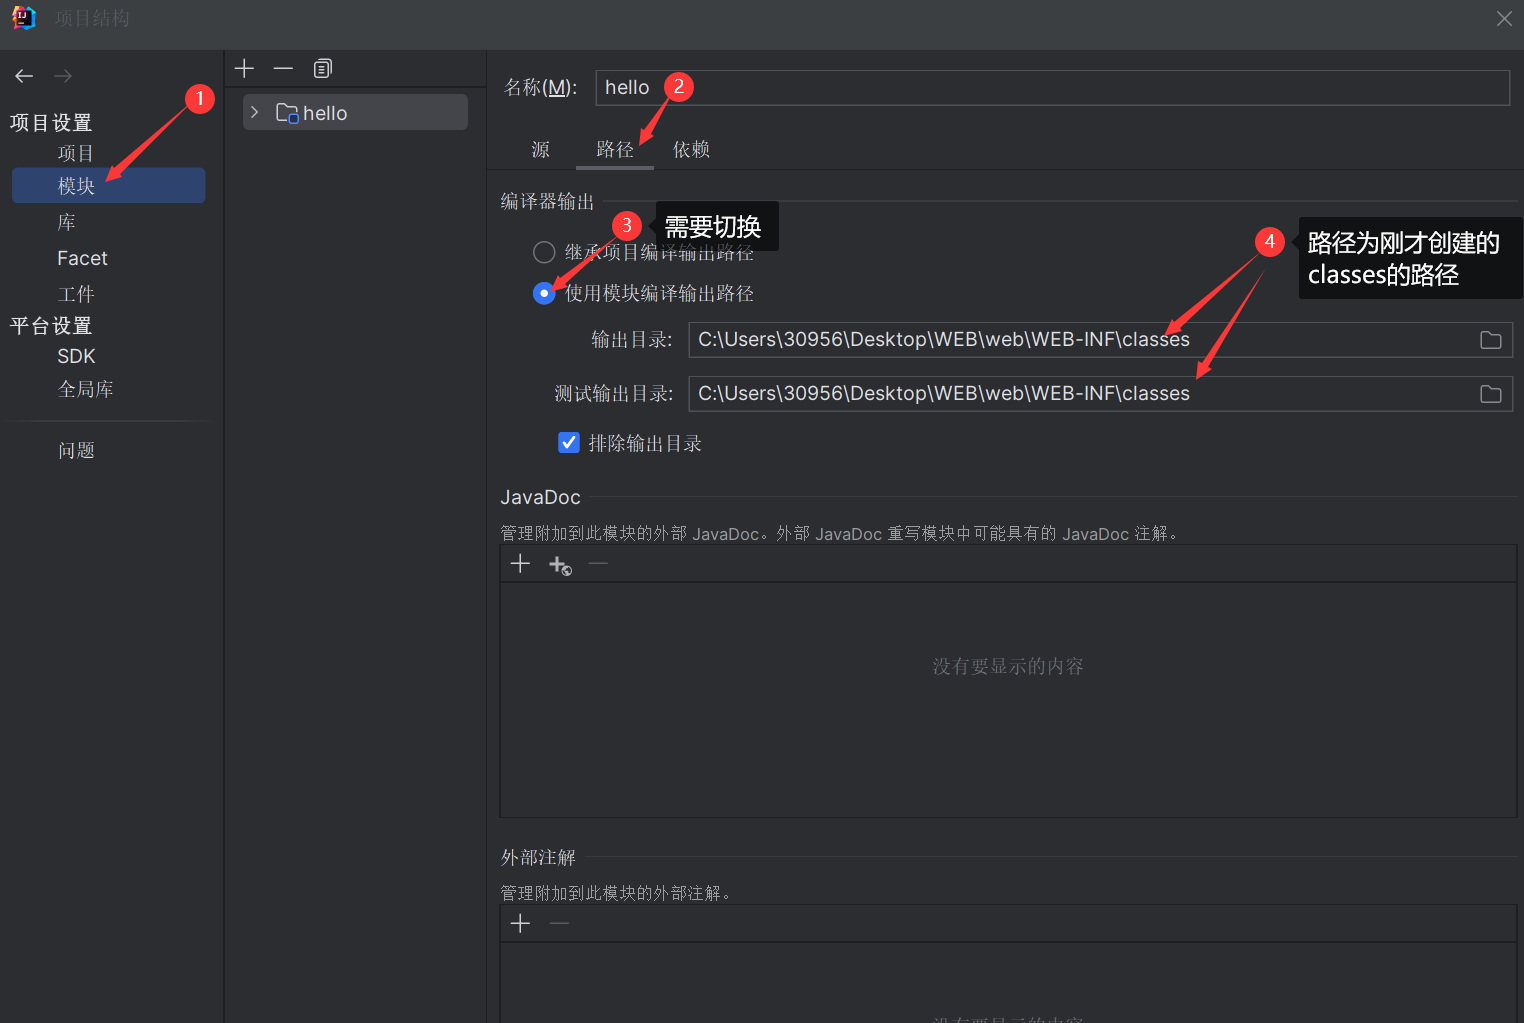Viewport: 1524px width, 1023px height.
Task: Remove JavaDoc entry with minus icon
Action: (598, 564)
